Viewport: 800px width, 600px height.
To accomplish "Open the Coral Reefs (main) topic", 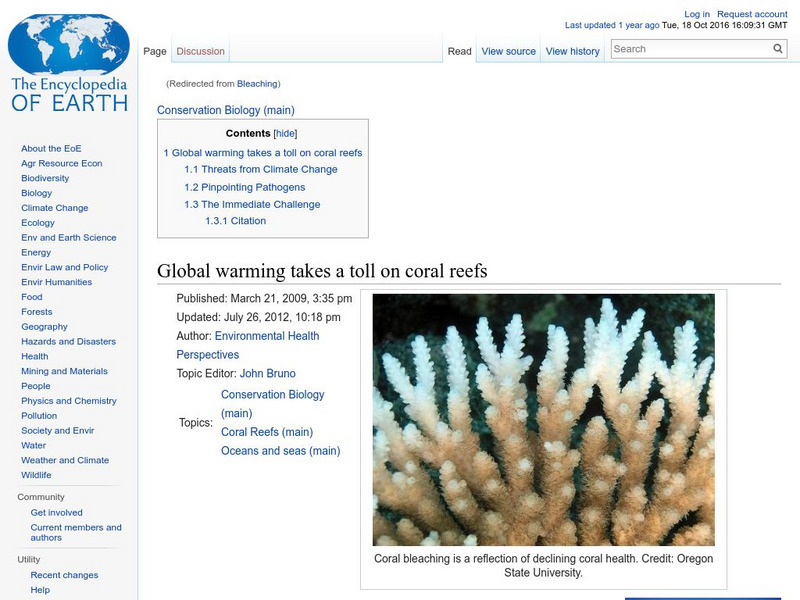I will (x=266, y=432).
